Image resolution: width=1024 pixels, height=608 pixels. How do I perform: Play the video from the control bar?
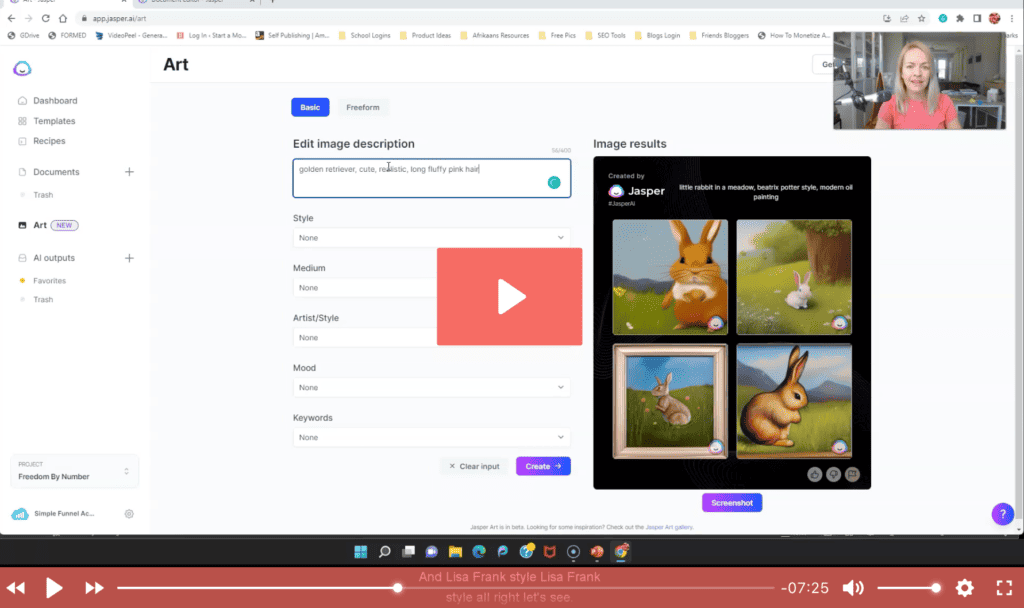pos(54,588)
